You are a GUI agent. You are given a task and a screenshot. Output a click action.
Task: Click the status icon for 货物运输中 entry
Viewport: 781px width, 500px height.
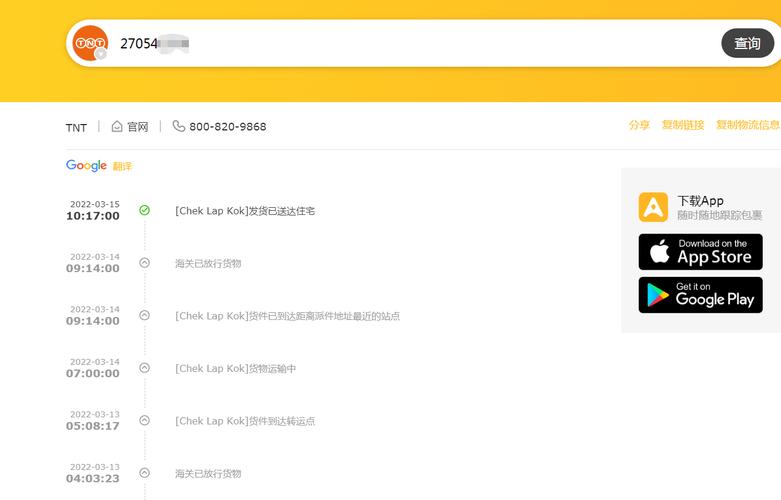tap(144, 368)
